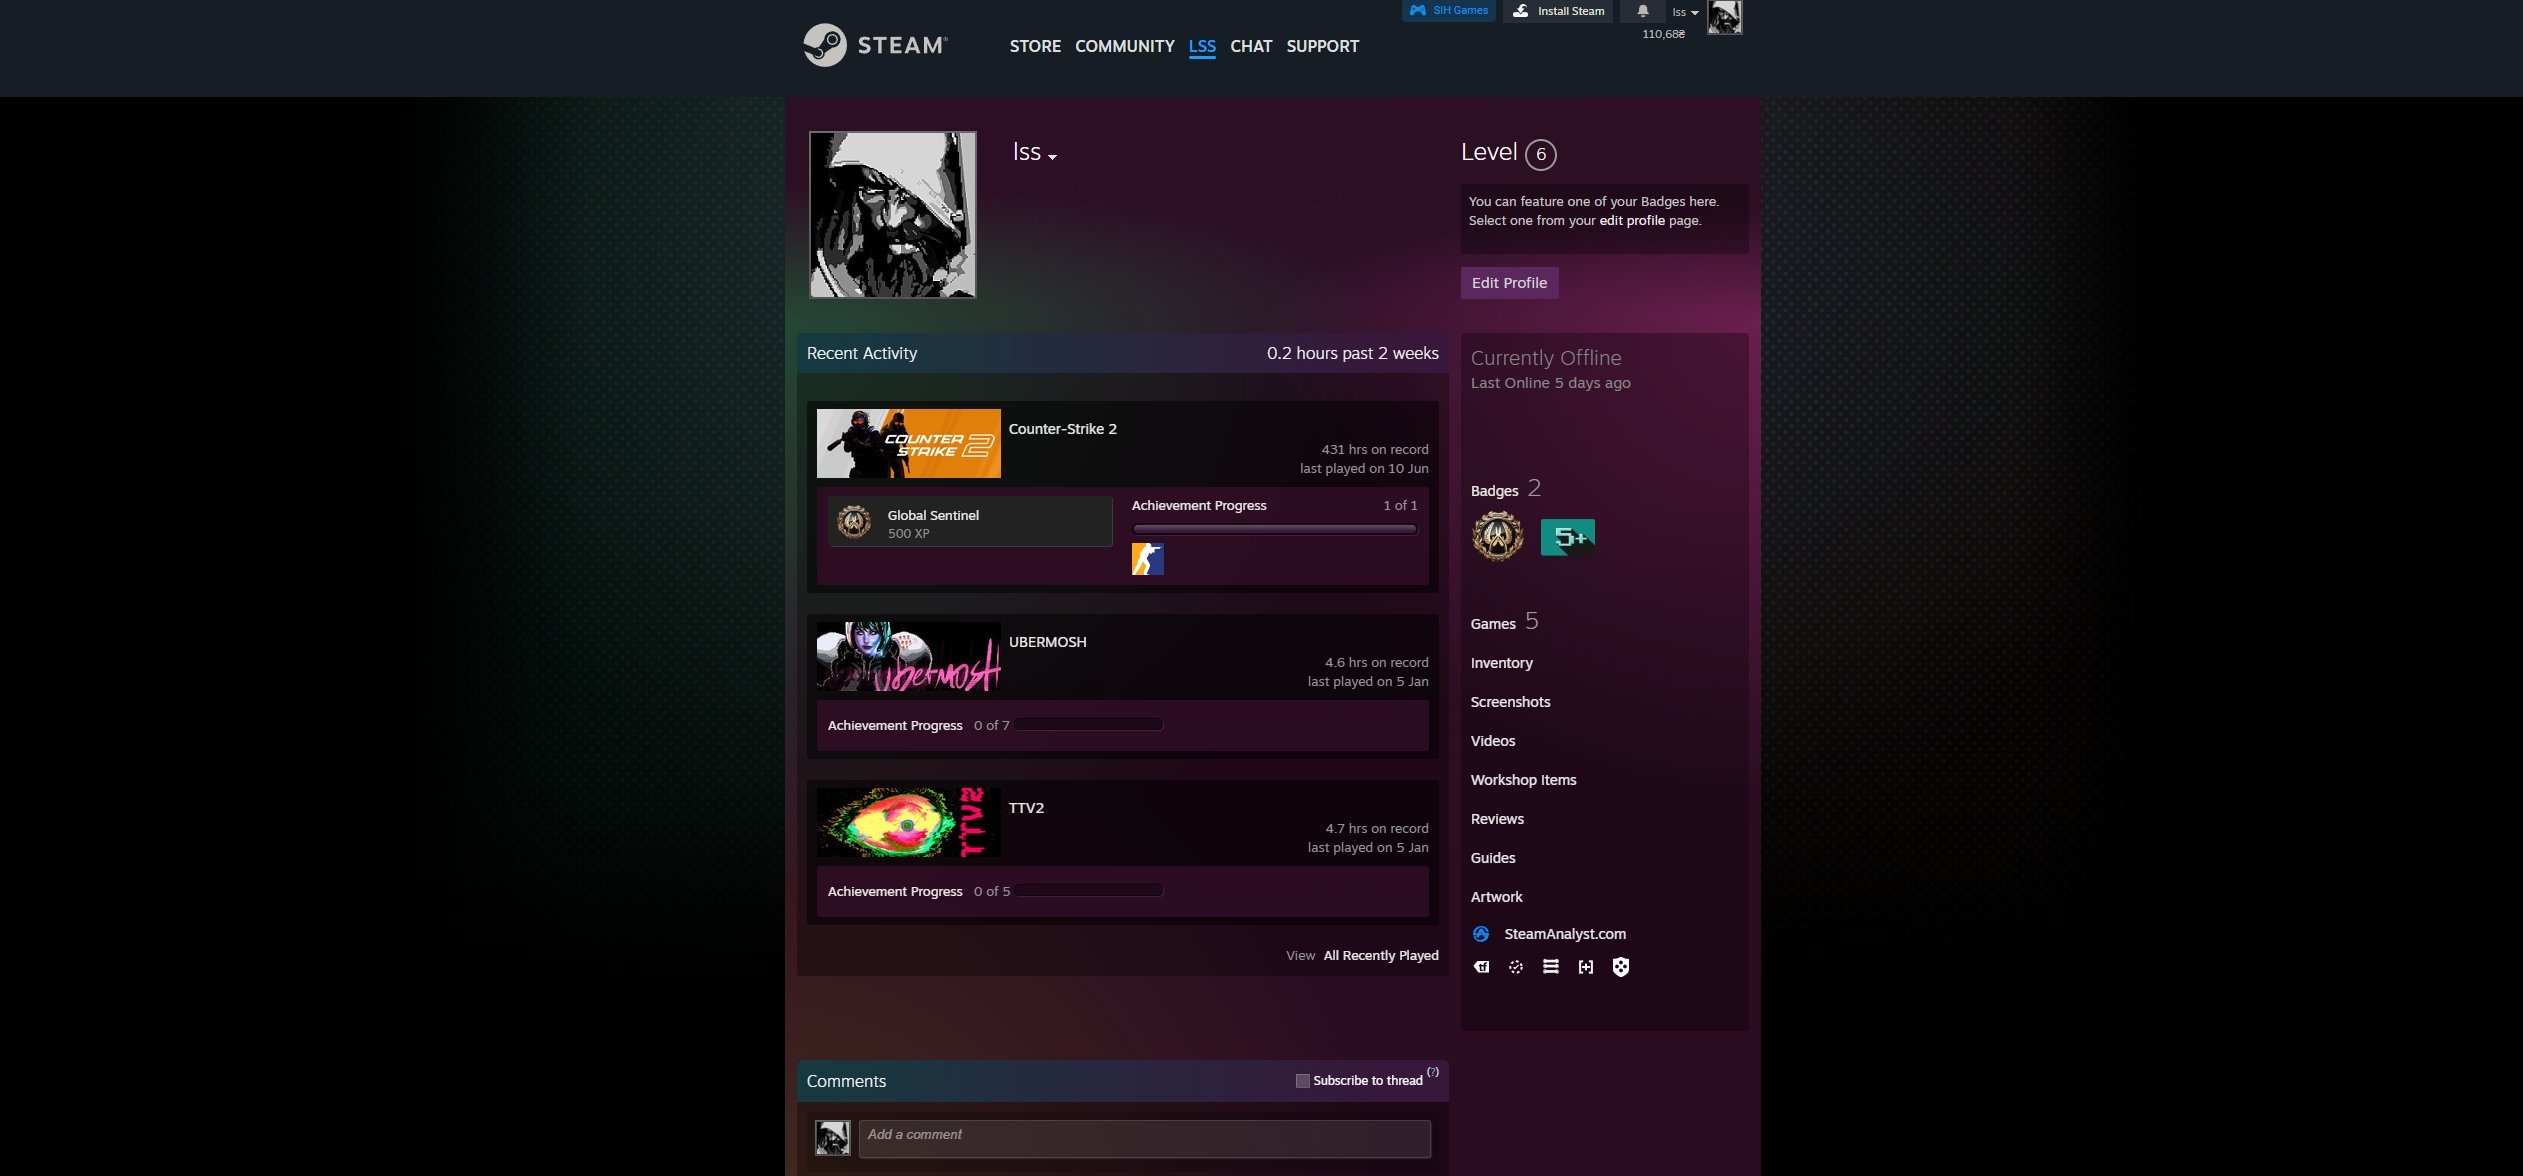
Task: Click the Counter-Strike 2 achievement progress bar
Action: click(1274, 529)
